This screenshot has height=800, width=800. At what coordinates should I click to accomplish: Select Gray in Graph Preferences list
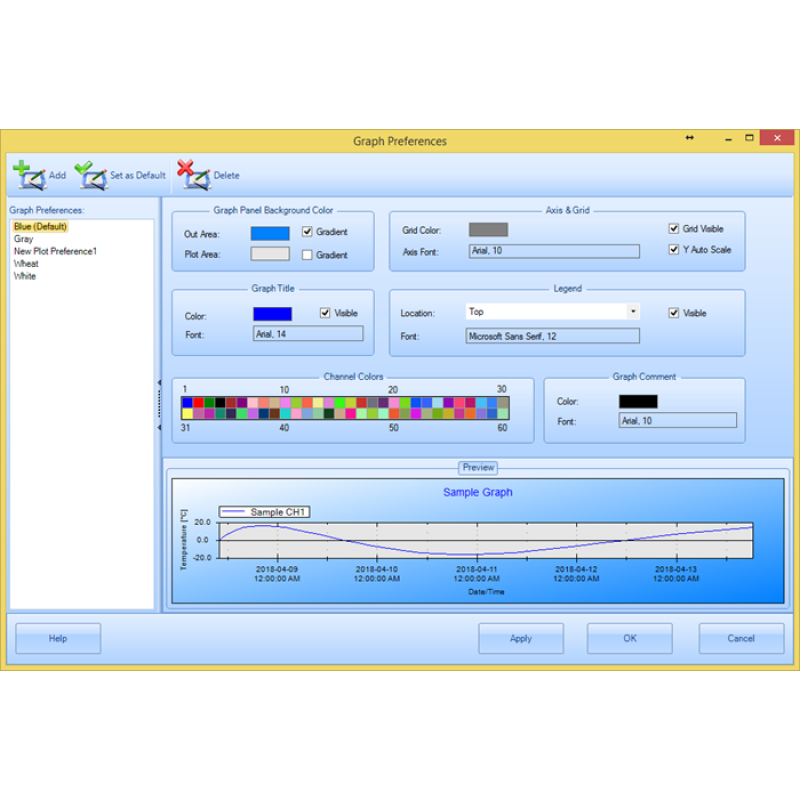pyautogui.click(x=24, y=240)
